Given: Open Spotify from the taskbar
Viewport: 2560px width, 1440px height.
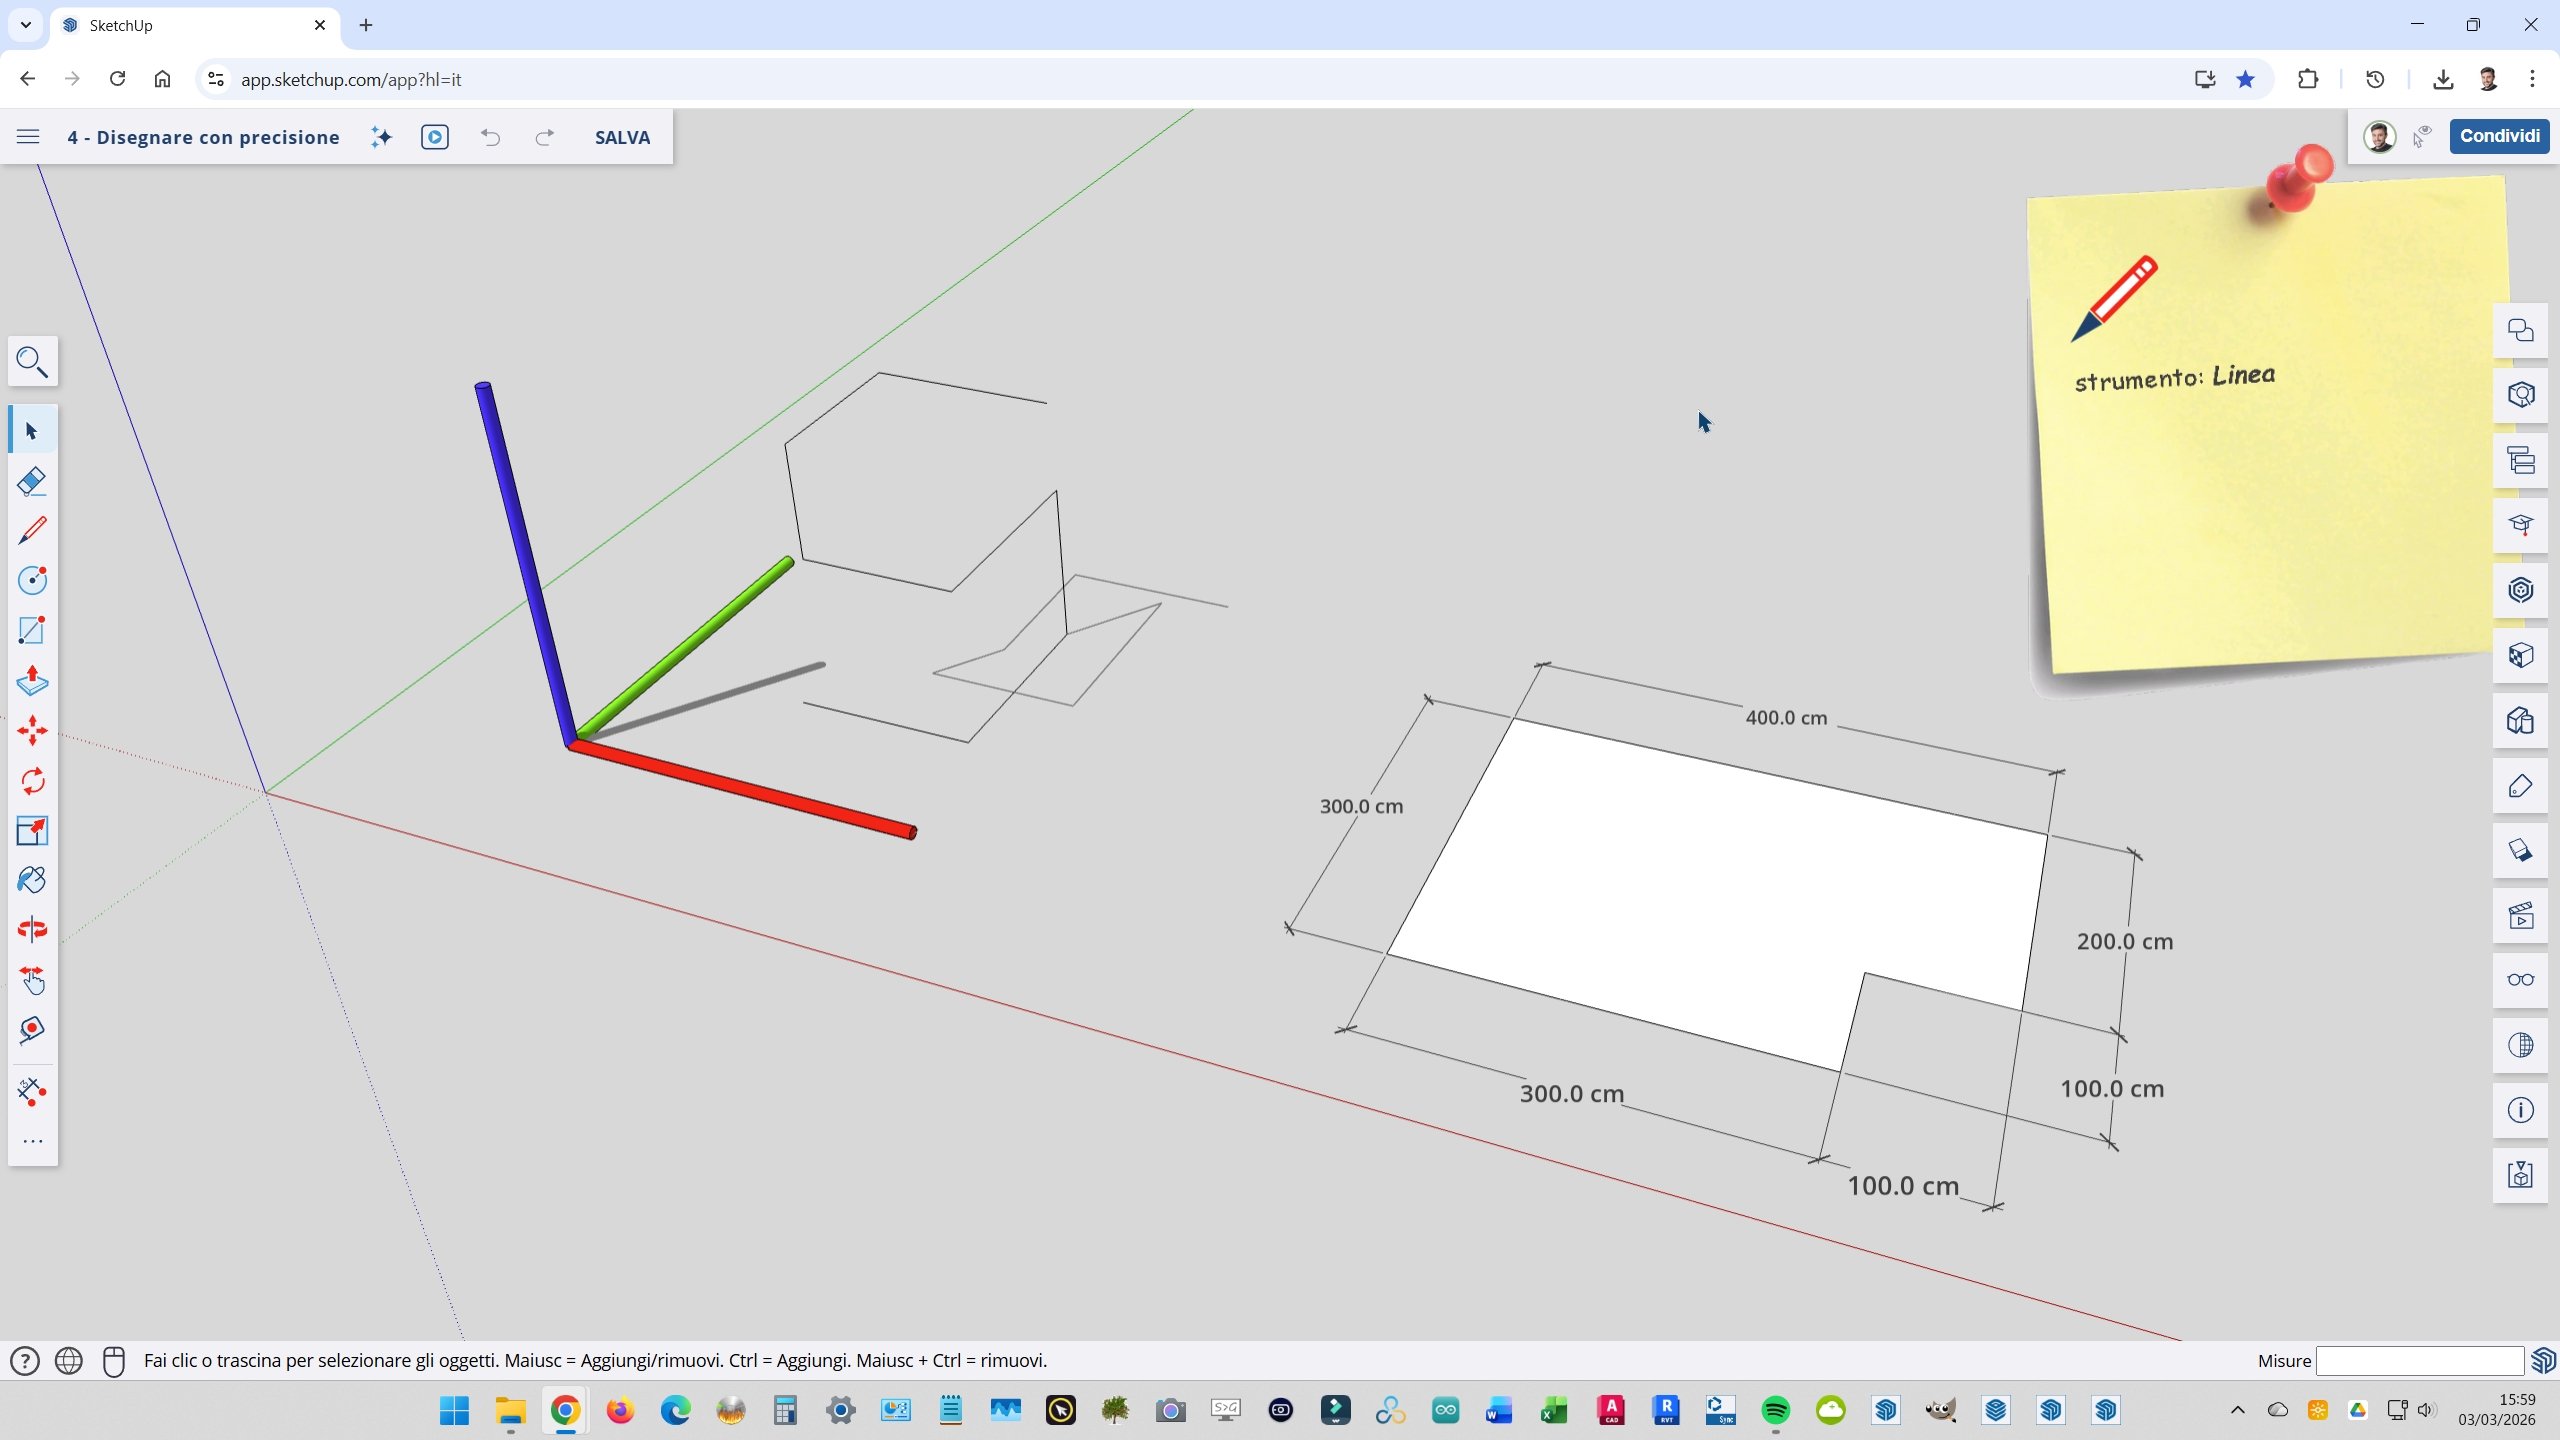Looking at the screenshot, I should tap(1776, 1411).
